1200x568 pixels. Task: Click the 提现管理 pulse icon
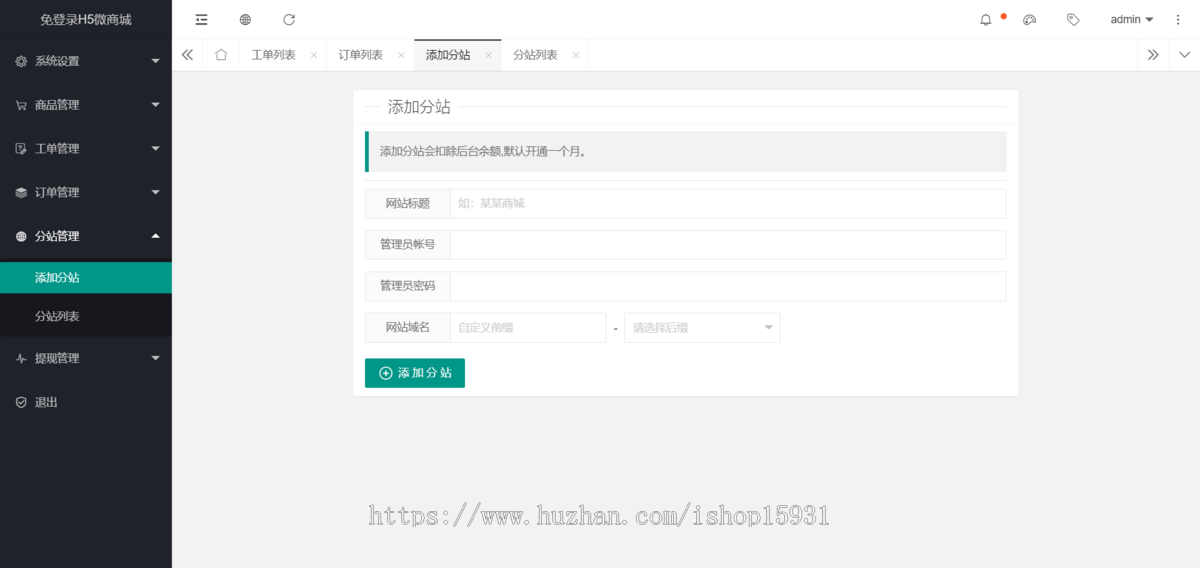(21, 358)
